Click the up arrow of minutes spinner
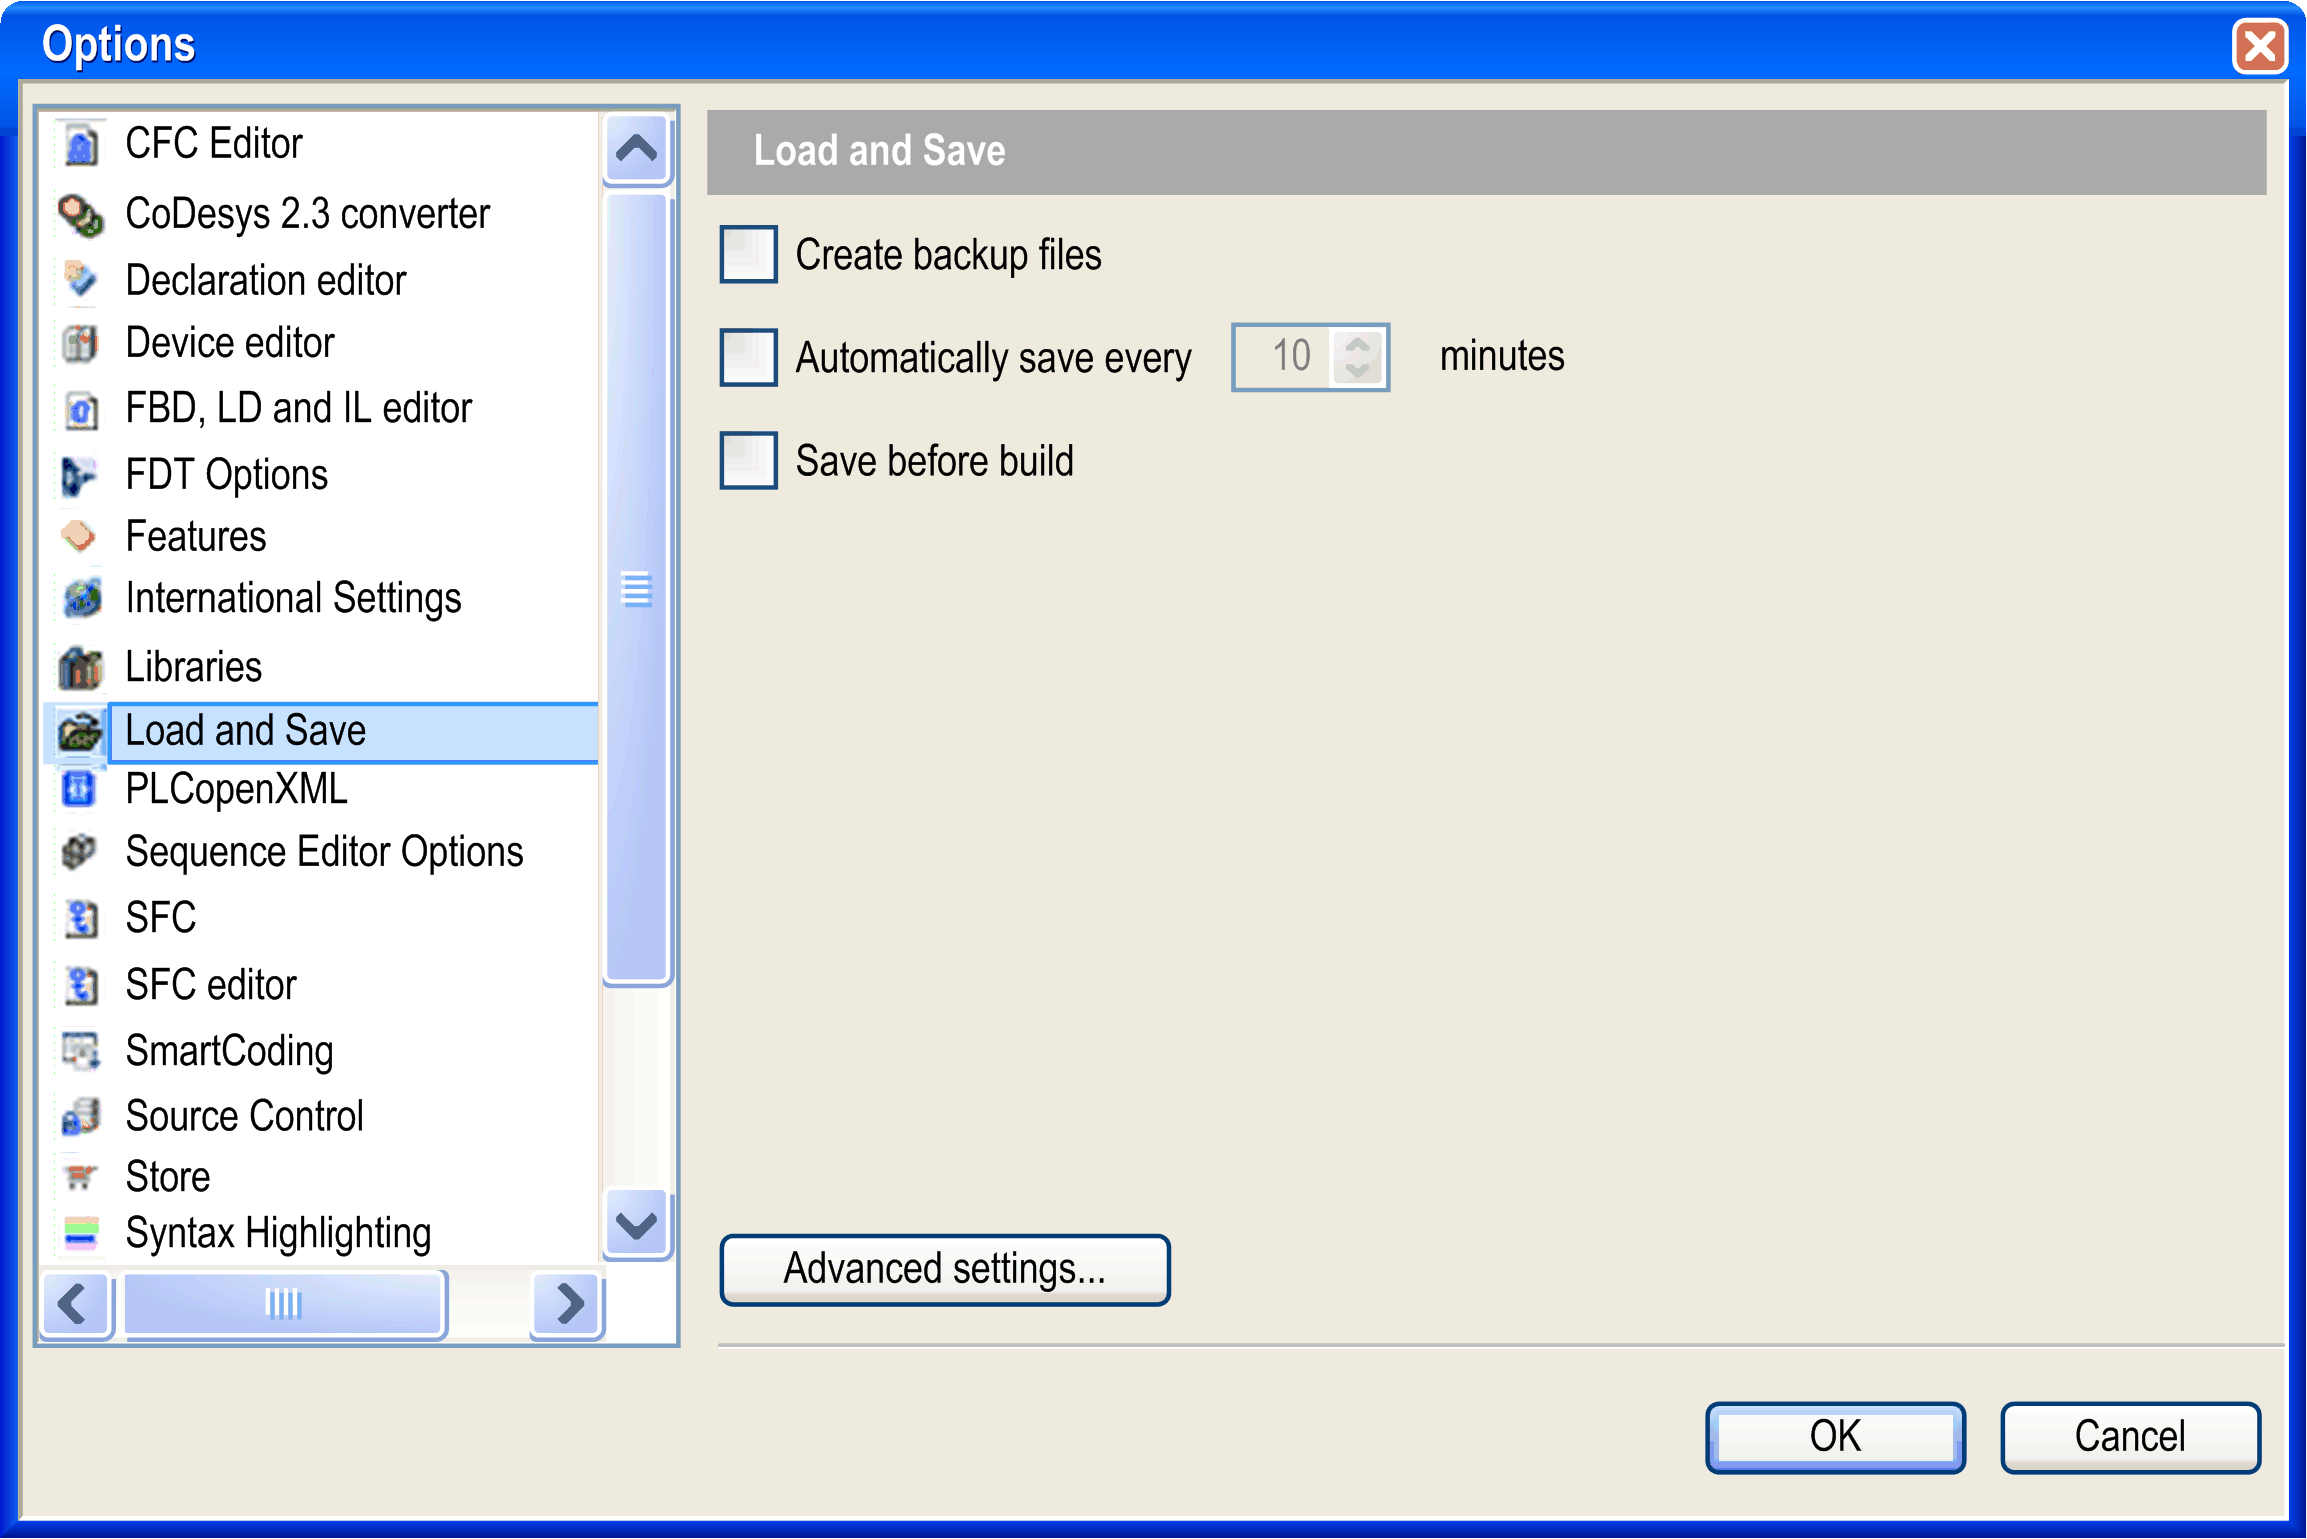 [1358, 342]
